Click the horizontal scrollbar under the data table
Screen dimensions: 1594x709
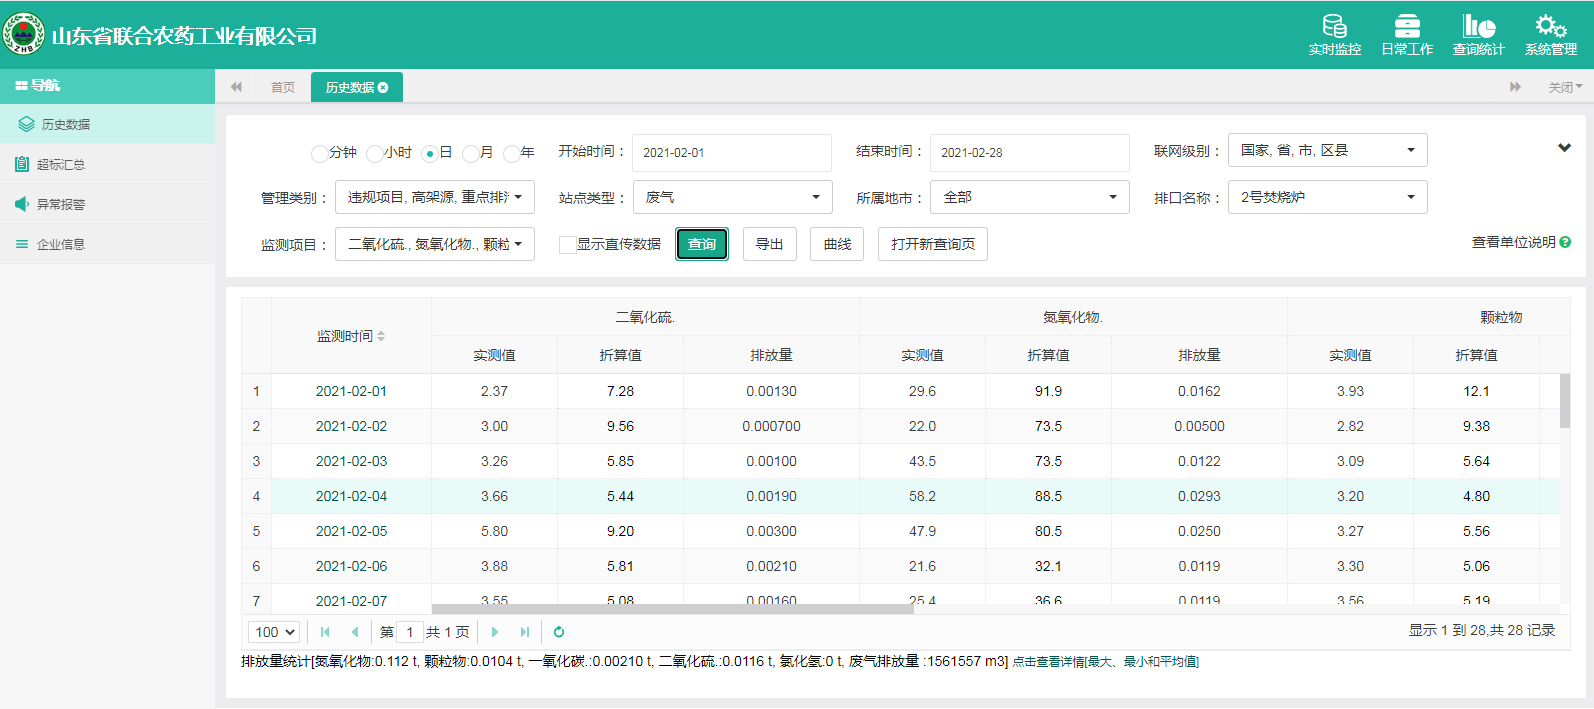[x=672, y=609]
